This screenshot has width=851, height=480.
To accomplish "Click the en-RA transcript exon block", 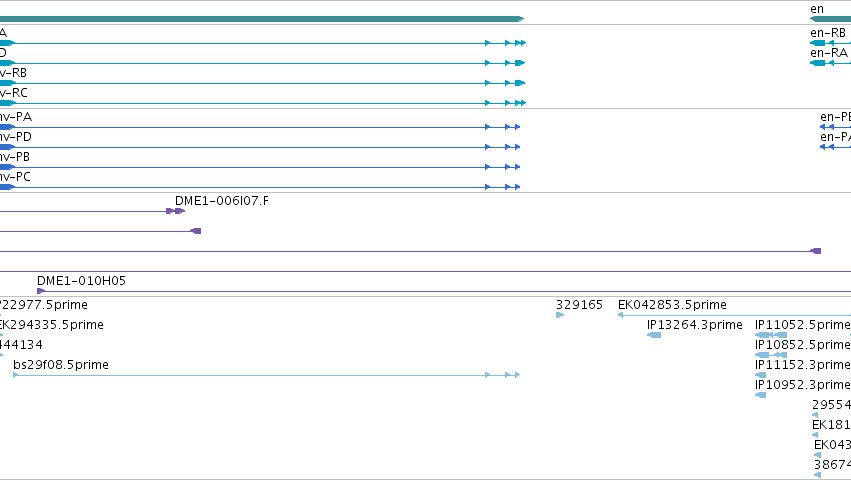I will click(x=817, y=63).
